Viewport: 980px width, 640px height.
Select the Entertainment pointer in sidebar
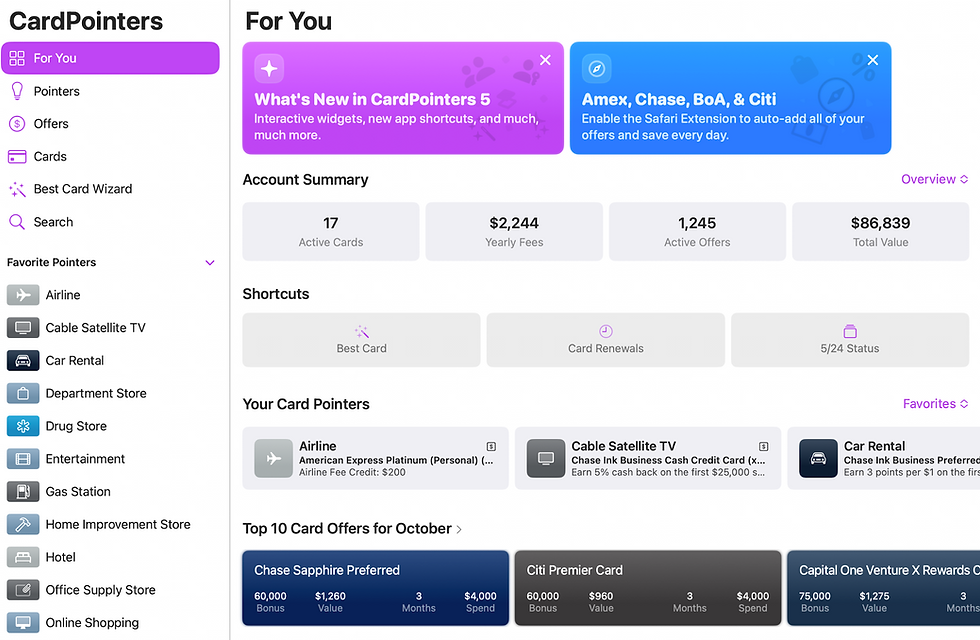click(85, 459)
